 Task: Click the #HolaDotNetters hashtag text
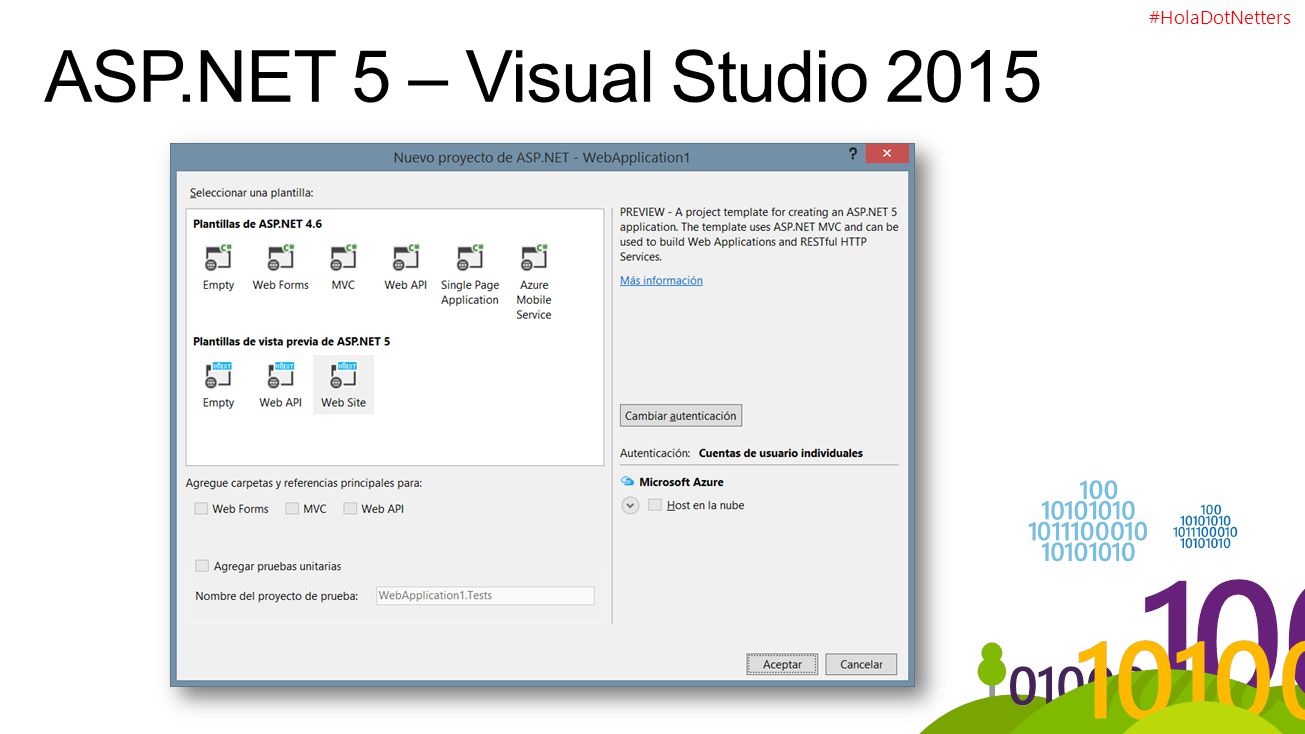coord(1220,18)
